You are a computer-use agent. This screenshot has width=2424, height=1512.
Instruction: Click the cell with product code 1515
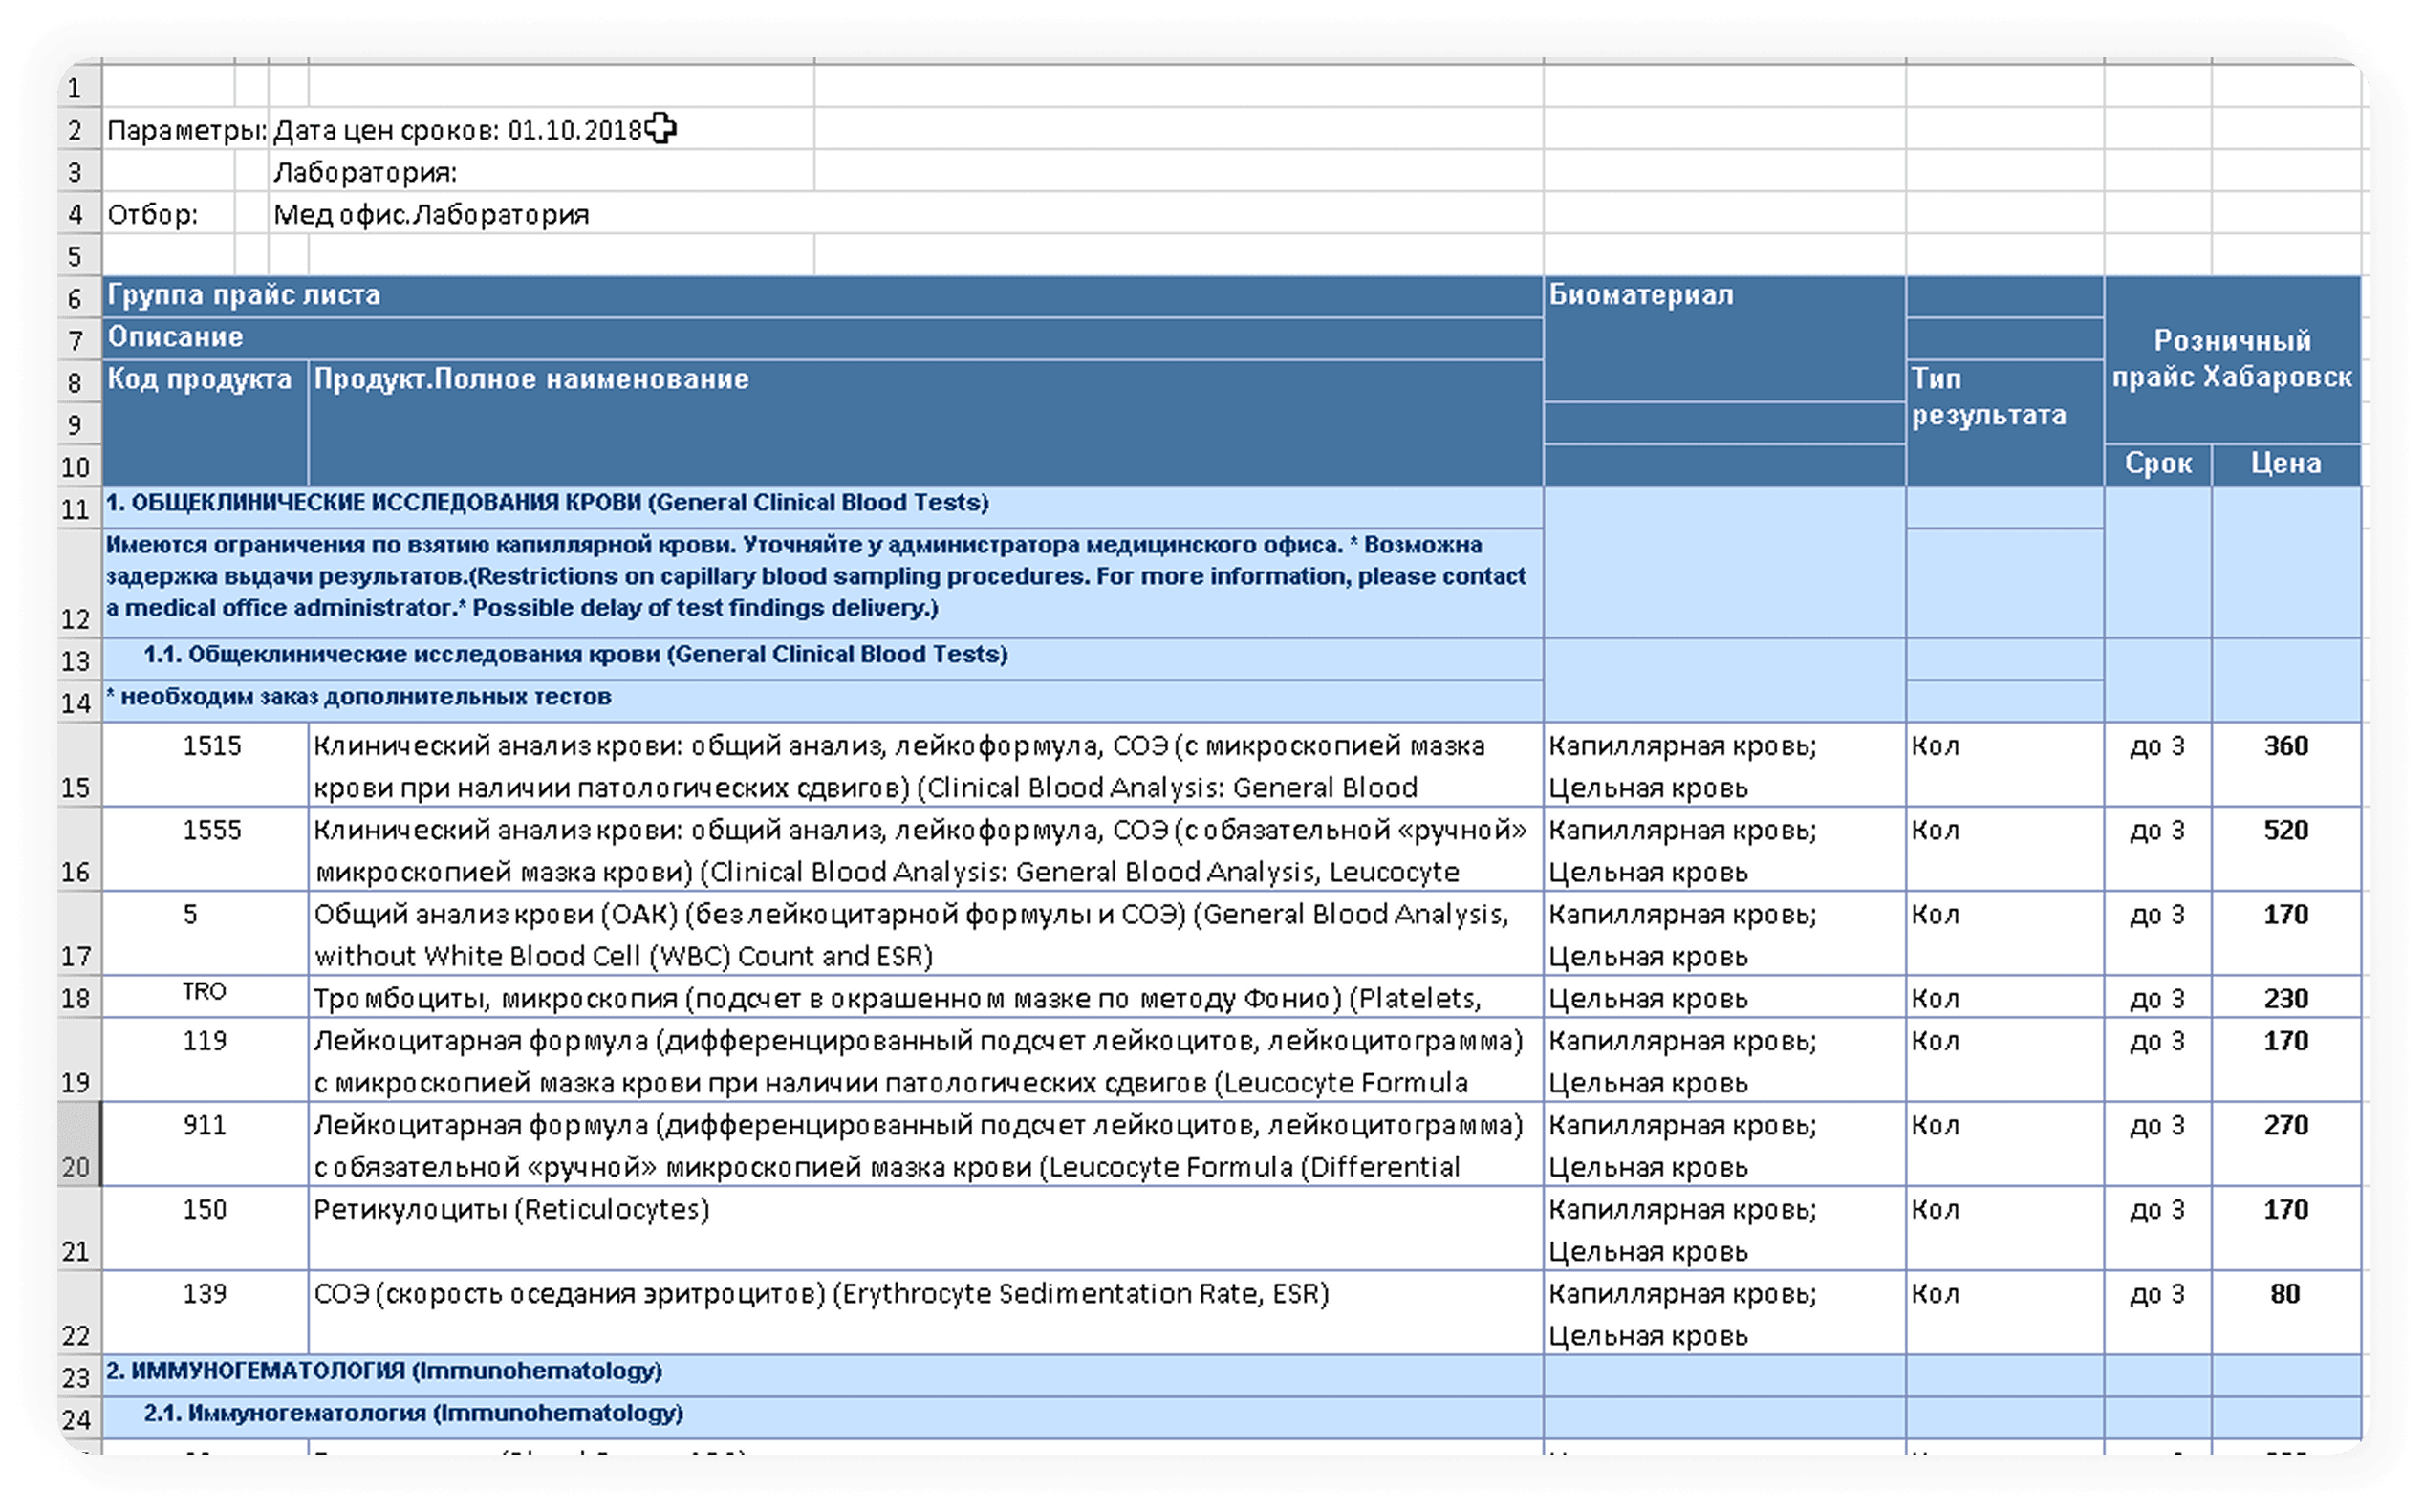tap(205, 765)
